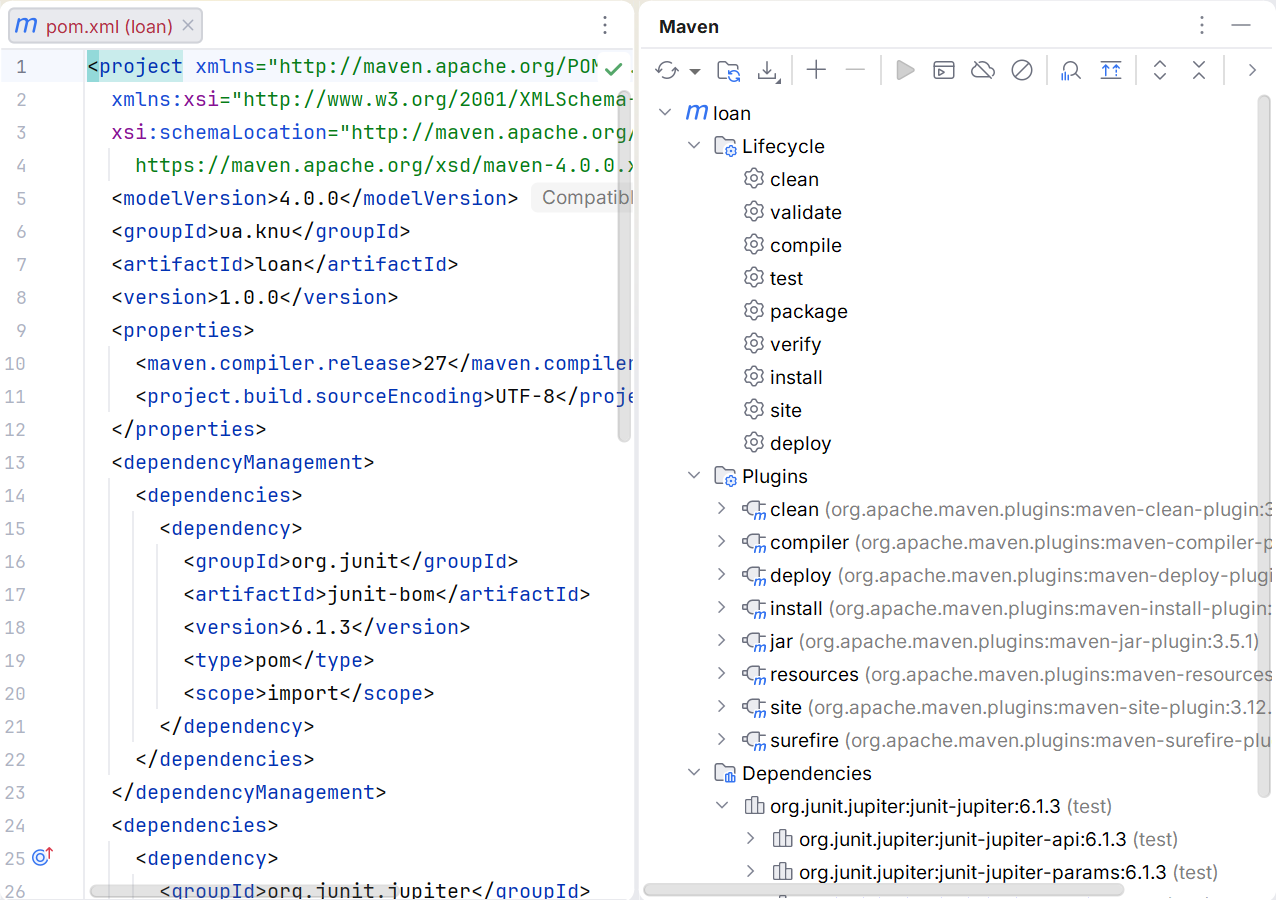Screen dimensions: 1276x900
Task: Click the green inspection checkmark in editor
Action: click(x=613, y=68)
